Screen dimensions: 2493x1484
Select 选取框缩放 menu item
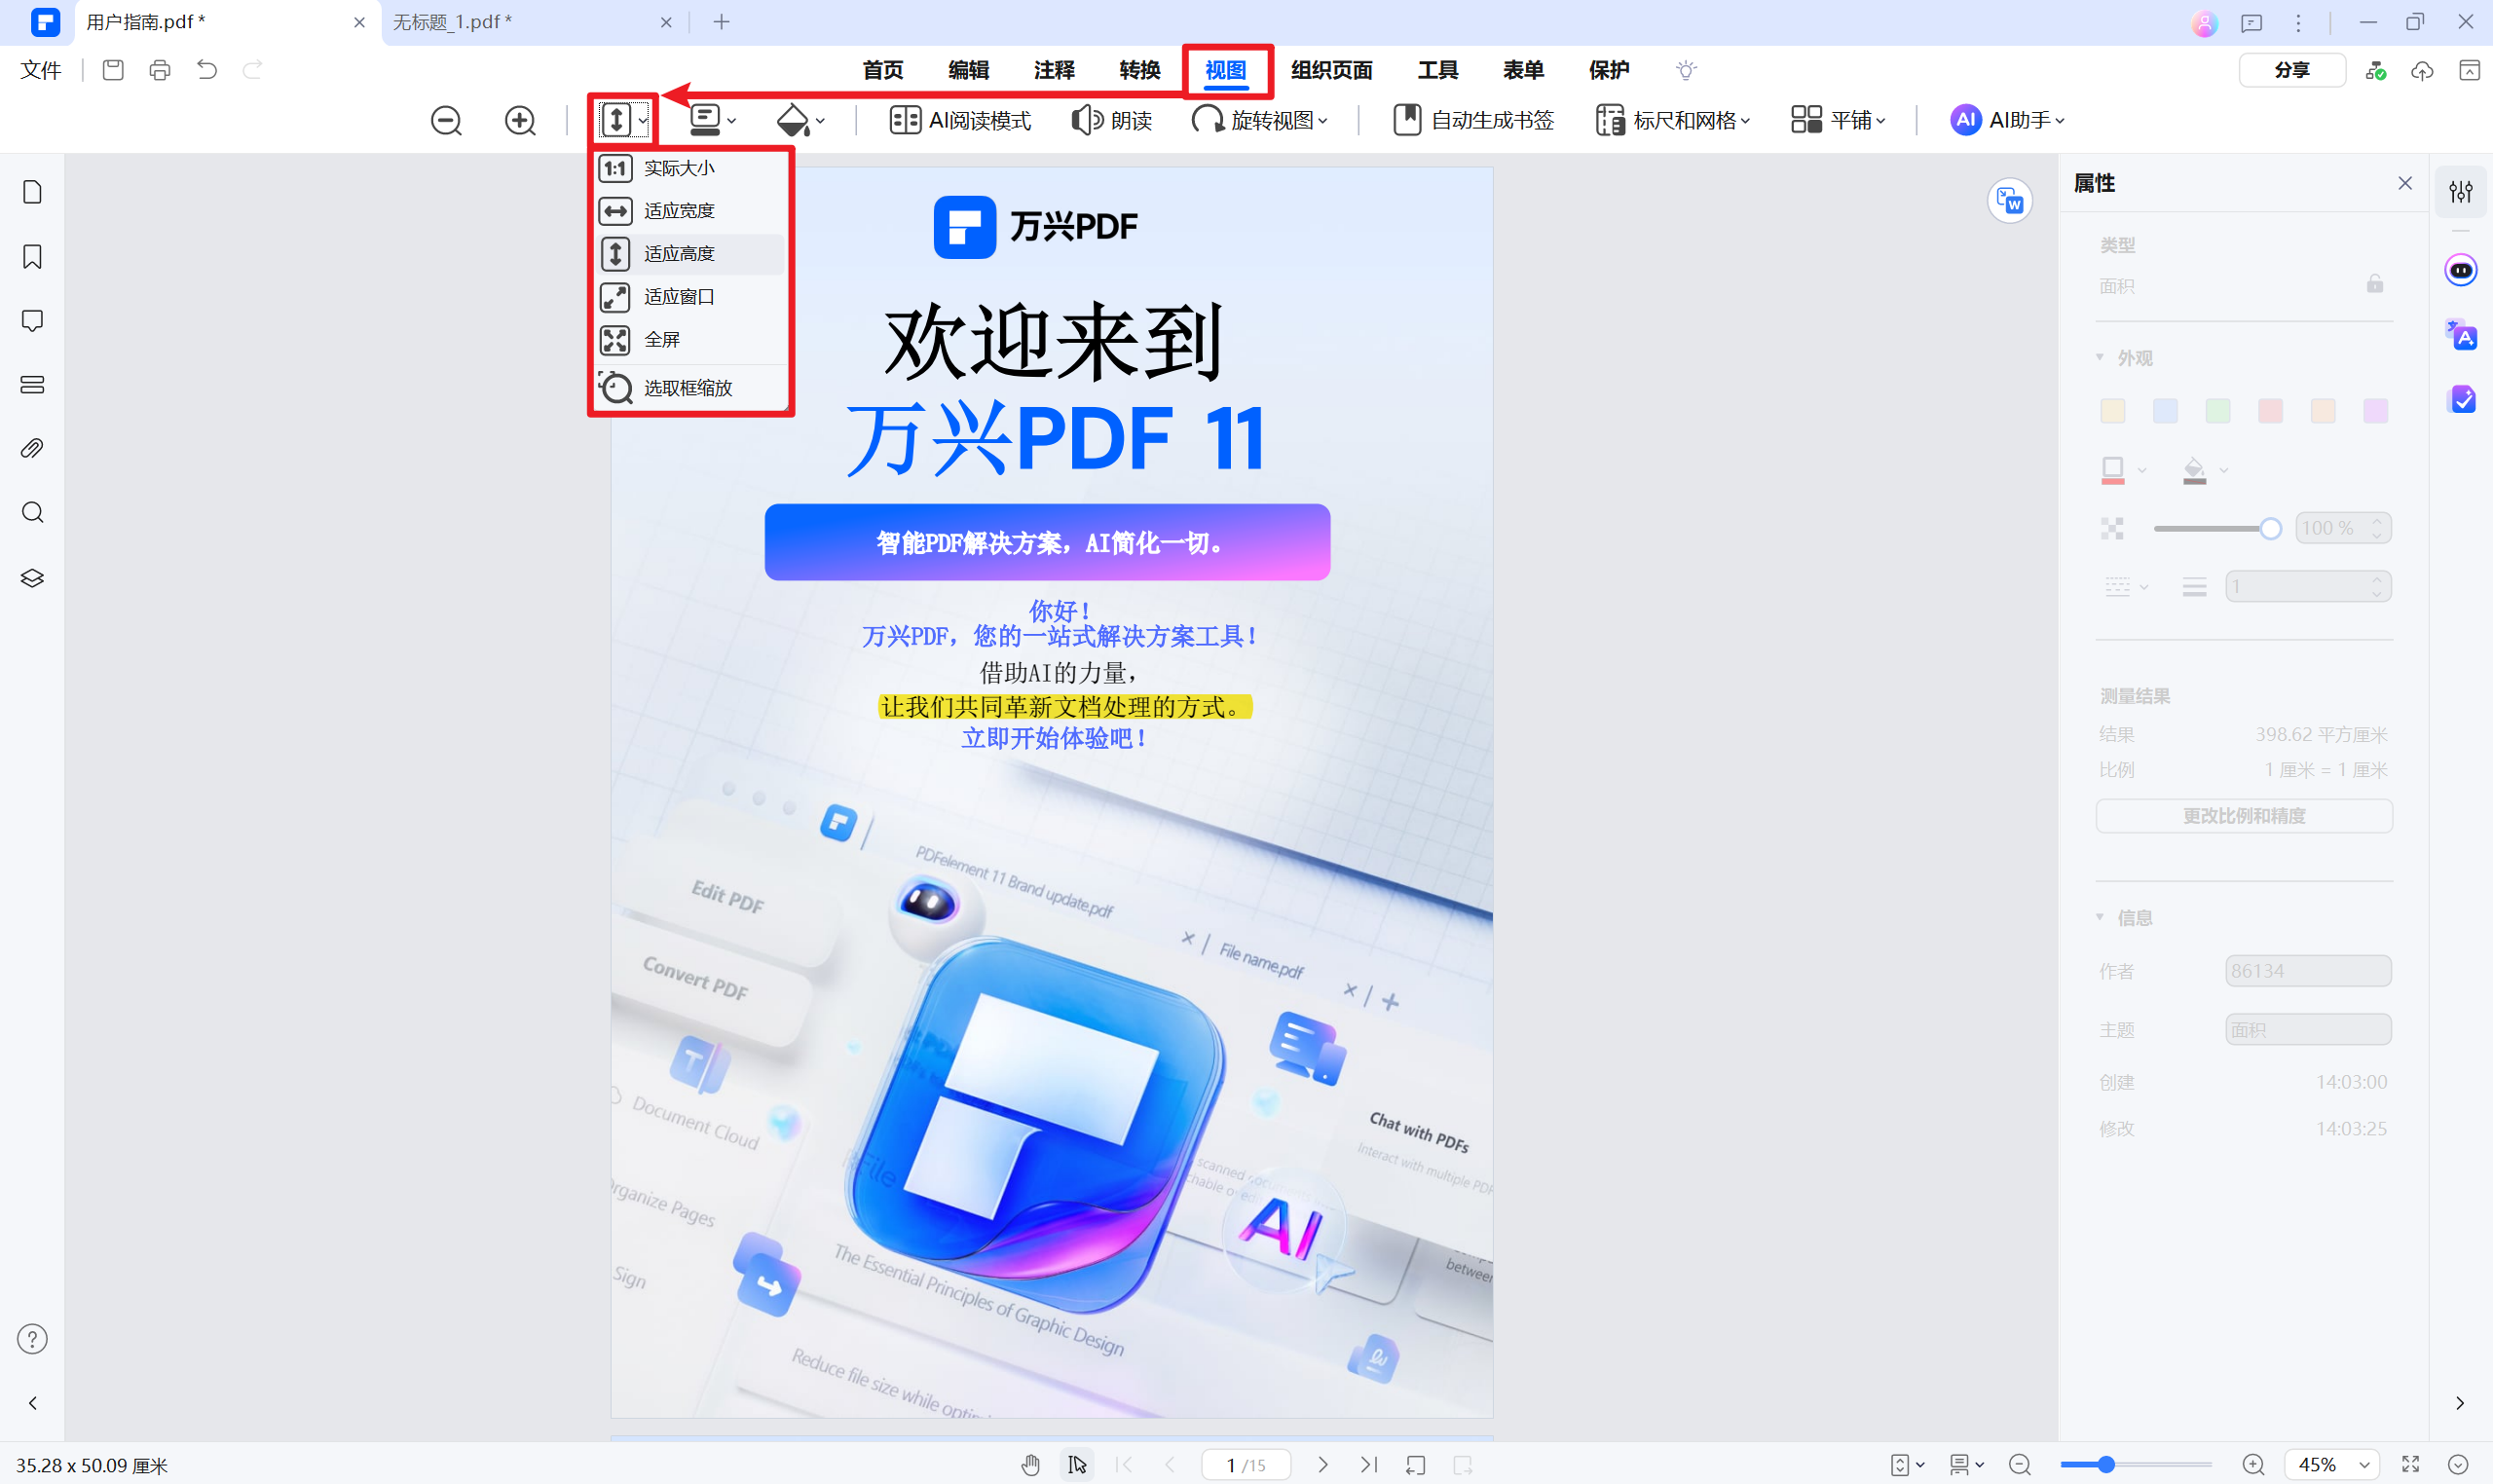click(690, 388)
